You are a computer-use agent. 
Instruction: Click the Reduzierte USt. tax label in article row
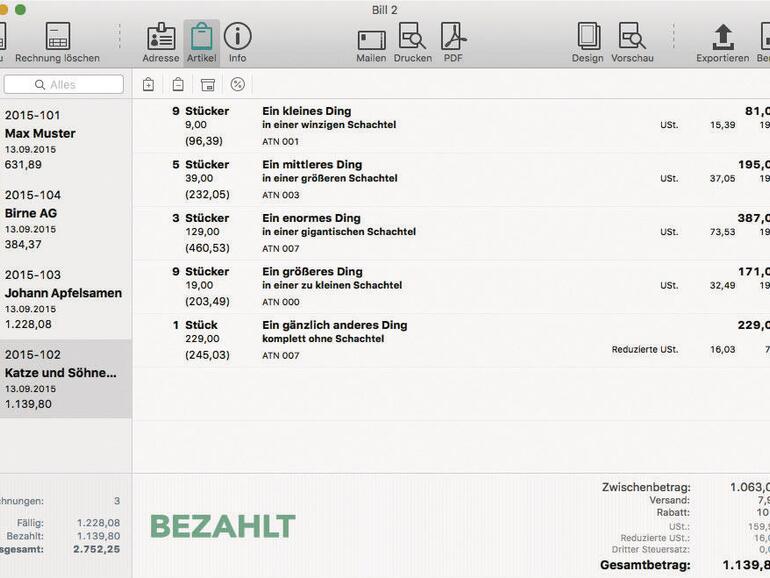coord(645,350)
